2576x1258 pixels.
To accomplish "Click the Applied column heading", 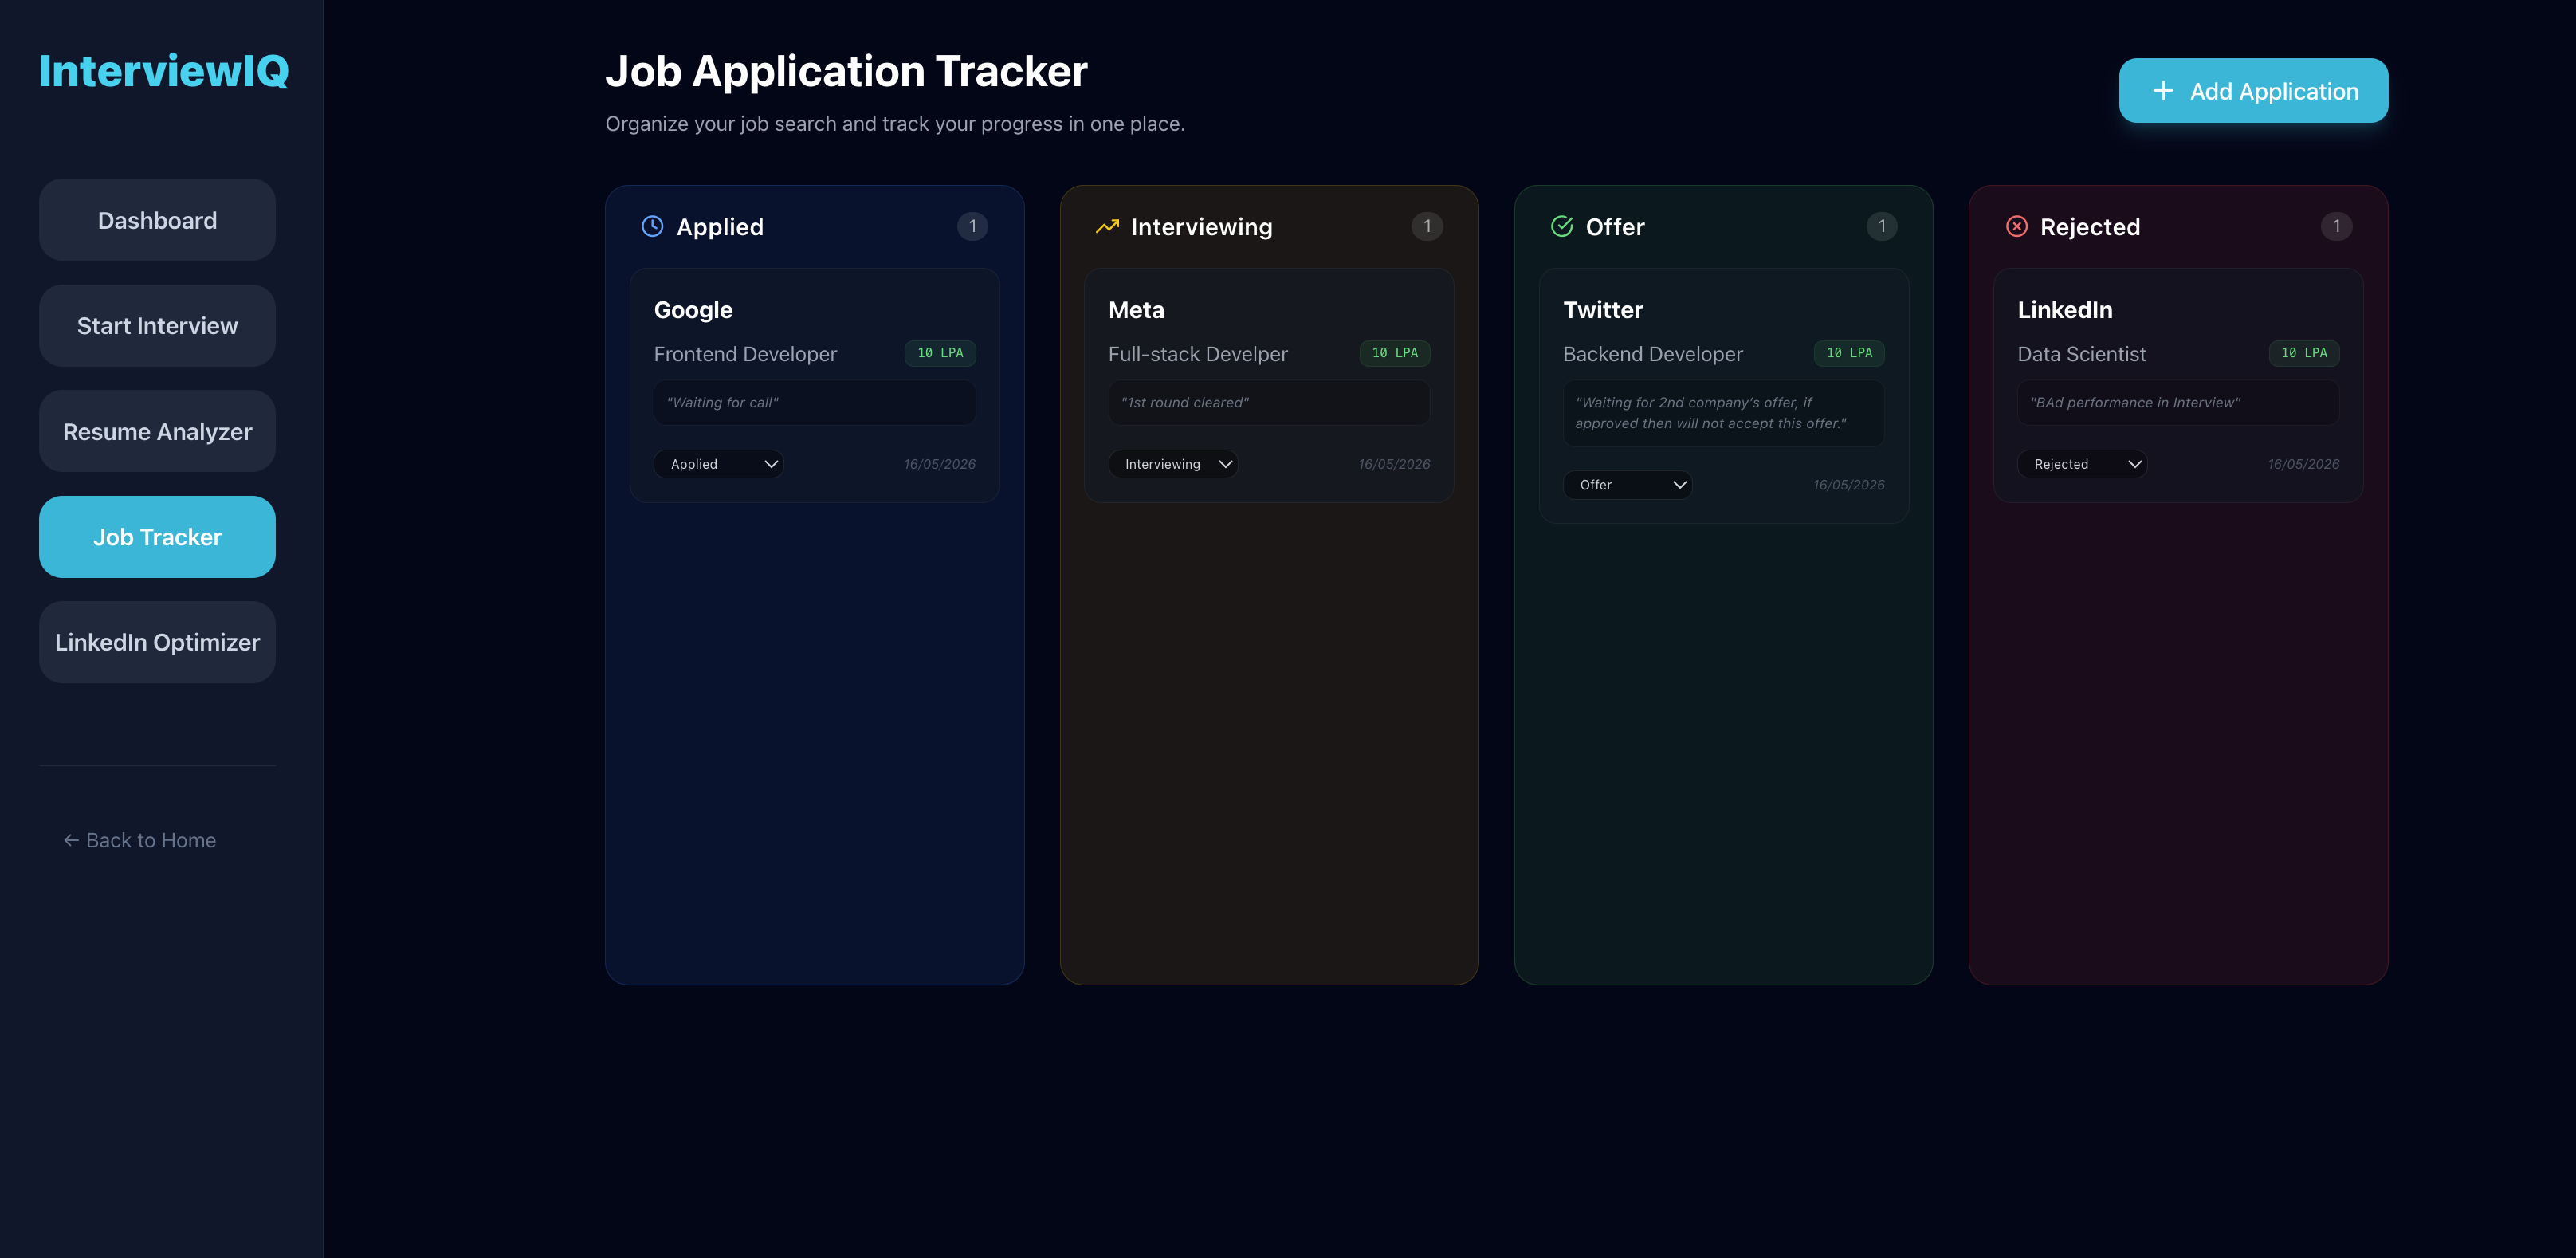I will click(x=720, y=227).
